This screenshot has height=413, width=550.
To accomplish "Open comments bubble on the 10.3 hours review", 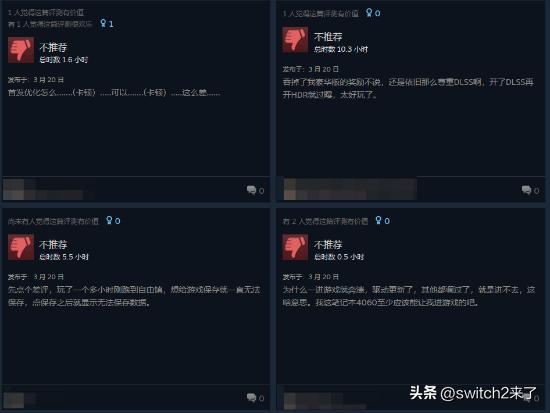I will click(526, 190).
